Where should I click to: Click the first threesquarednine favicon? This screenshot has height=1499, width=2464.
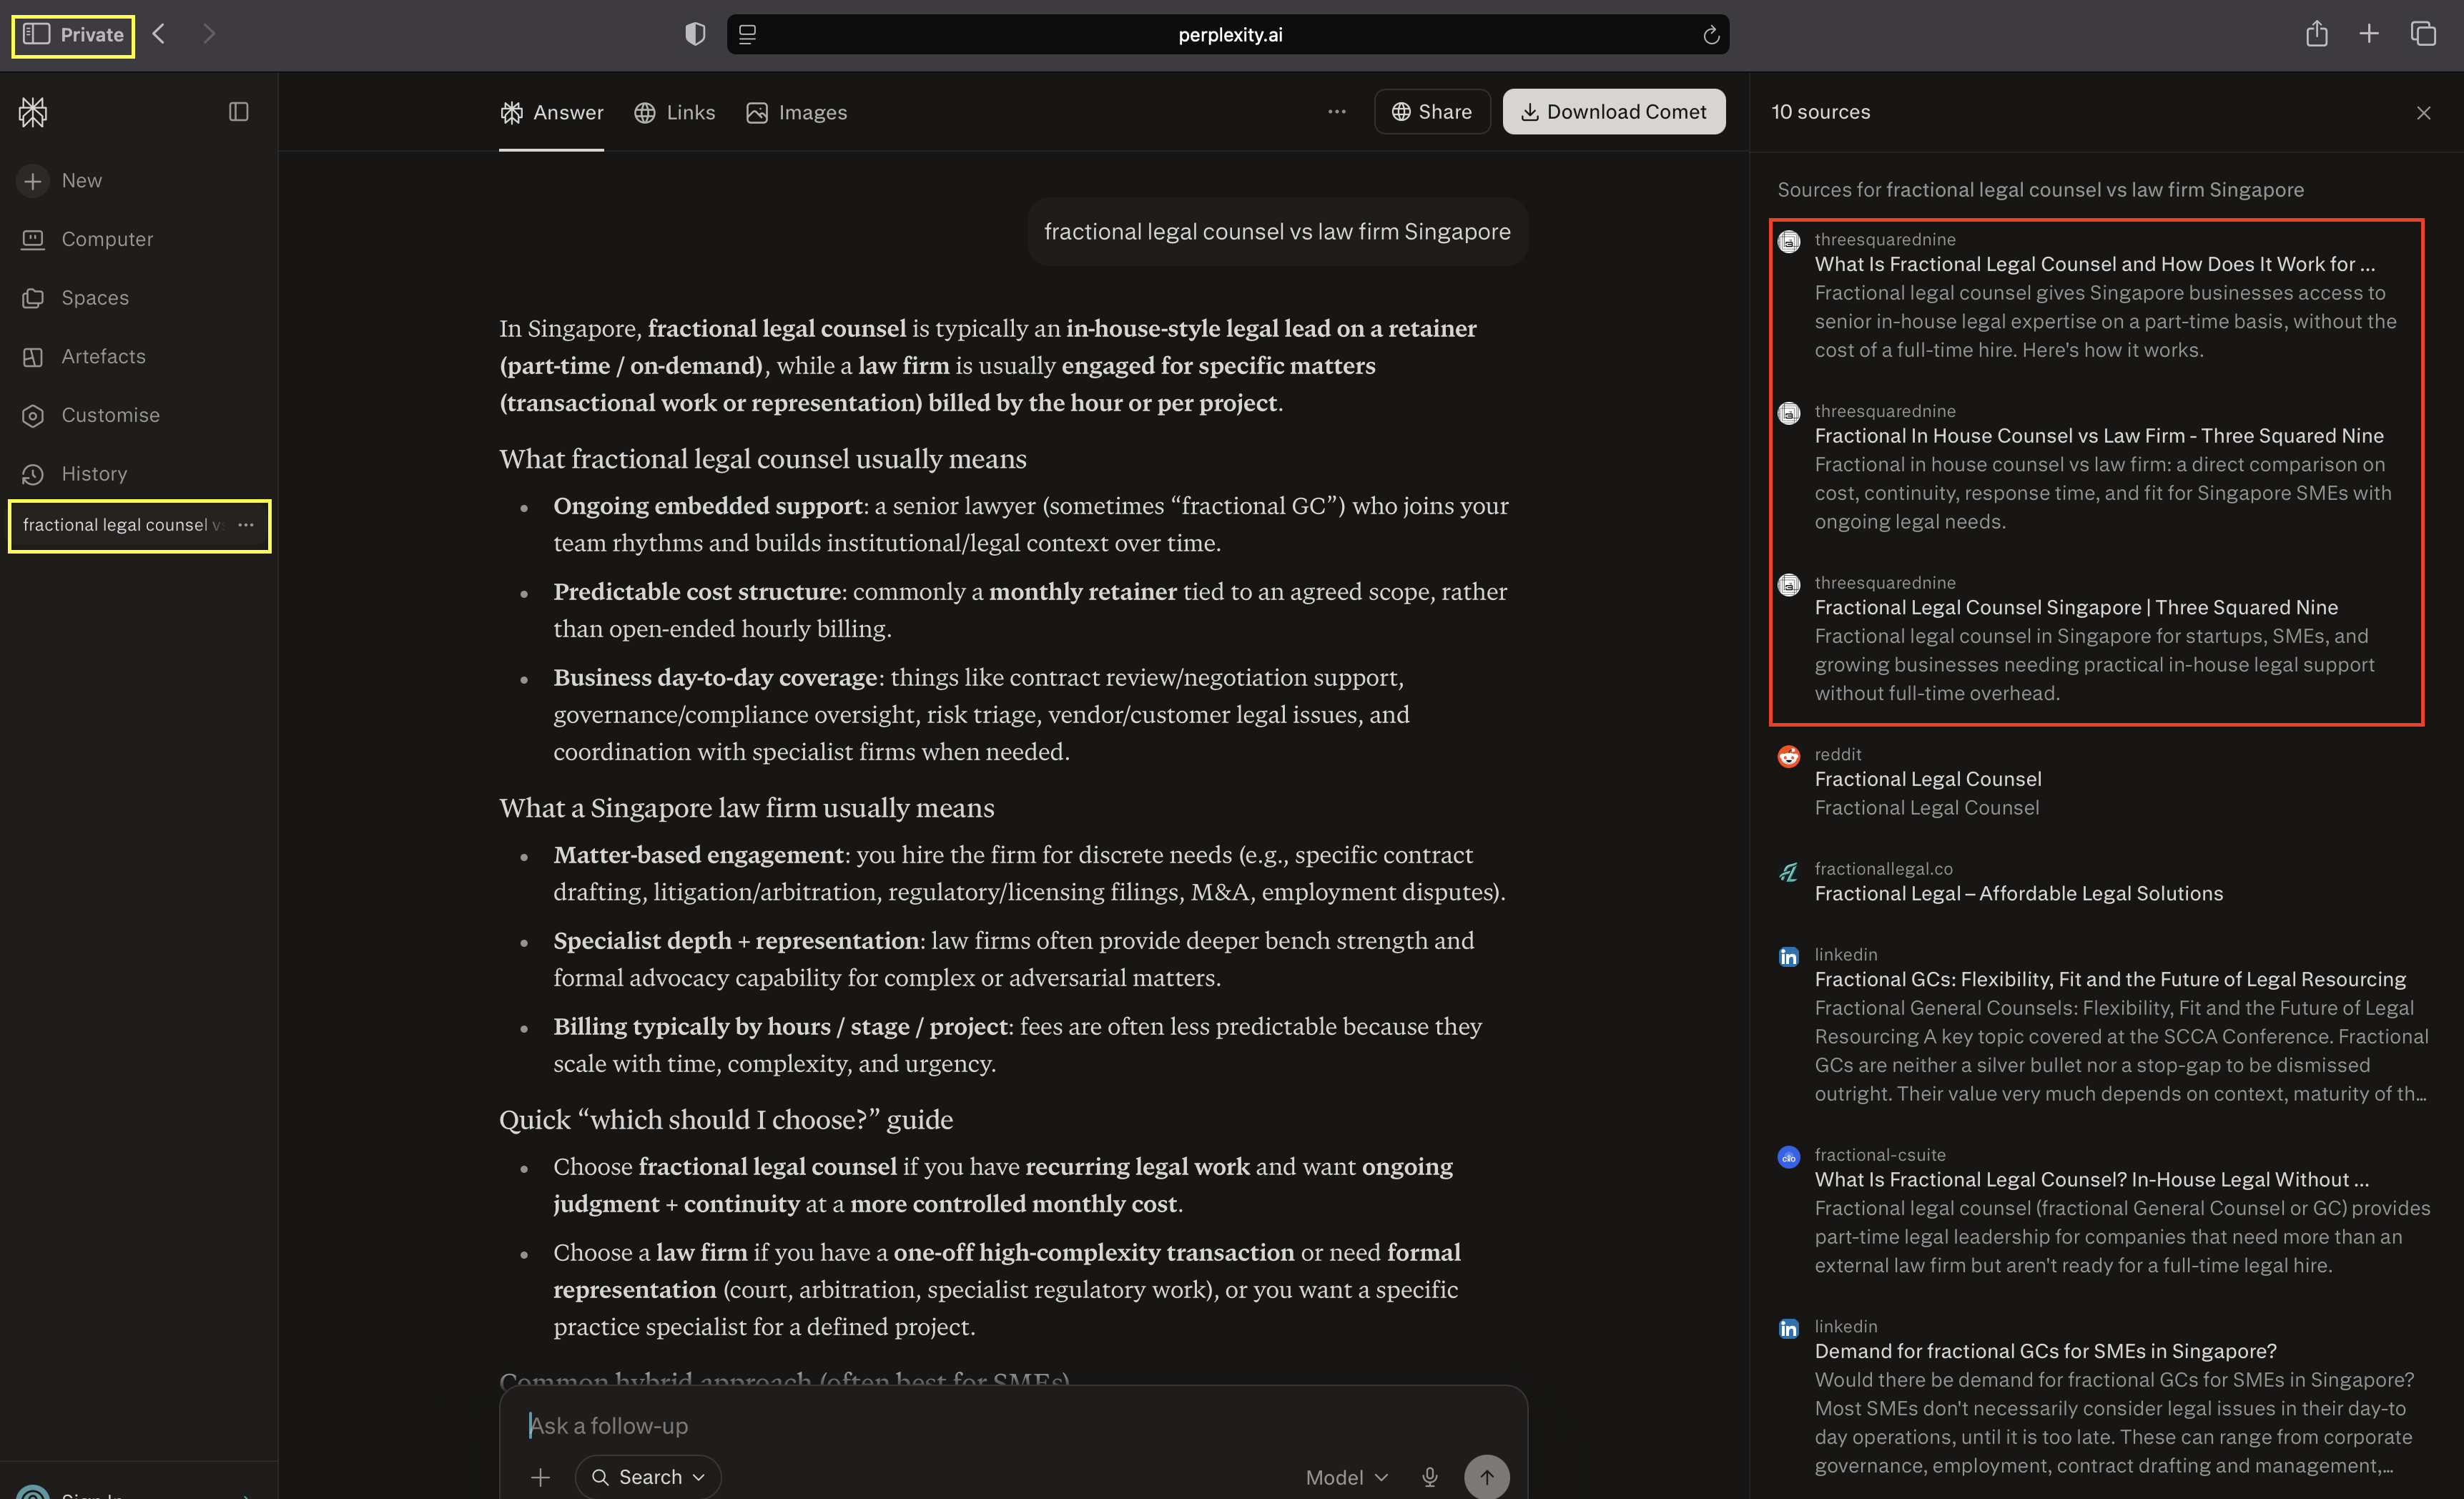point(1789,242)
